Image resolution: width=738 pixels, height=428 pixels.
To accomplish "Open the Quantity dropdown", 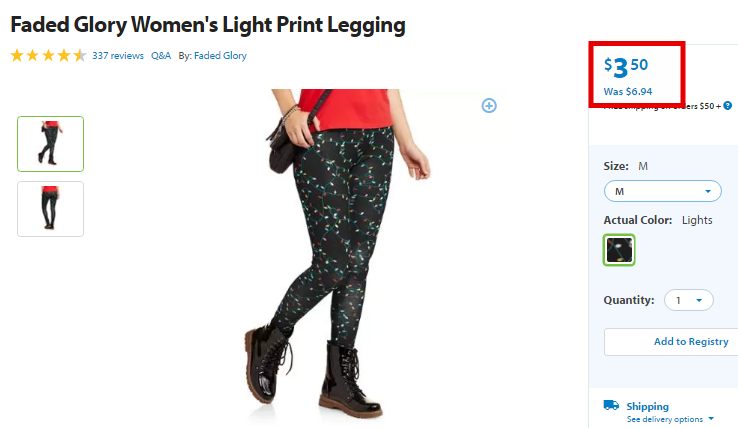I will [689, 300].
